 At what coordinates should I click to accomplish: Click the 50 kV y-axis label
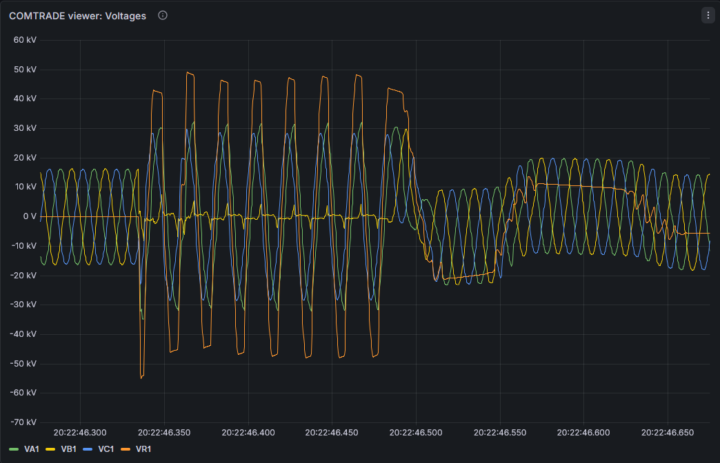[x=25, y=69]
